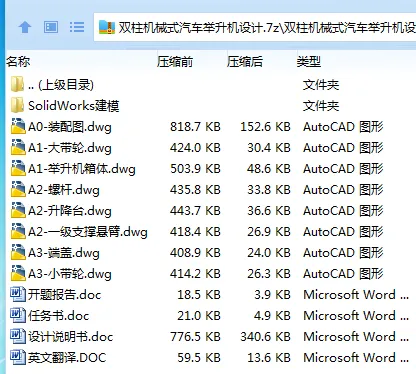Viewport: 416px width, 374px height.
Task: Click the SolidWorks建模 folder name
Action: (x=74, y=106)
